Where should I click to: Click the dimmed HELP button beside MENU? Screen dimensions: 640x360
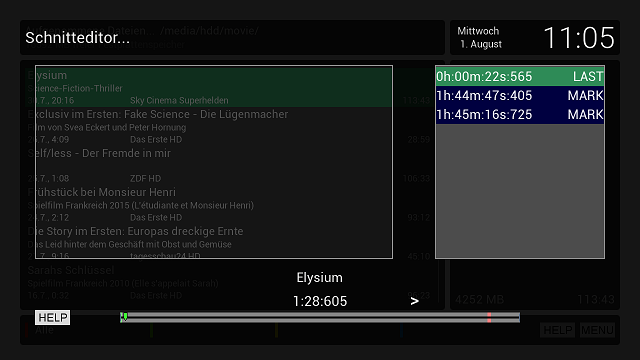pyautogui.click(x=558, y=330)
